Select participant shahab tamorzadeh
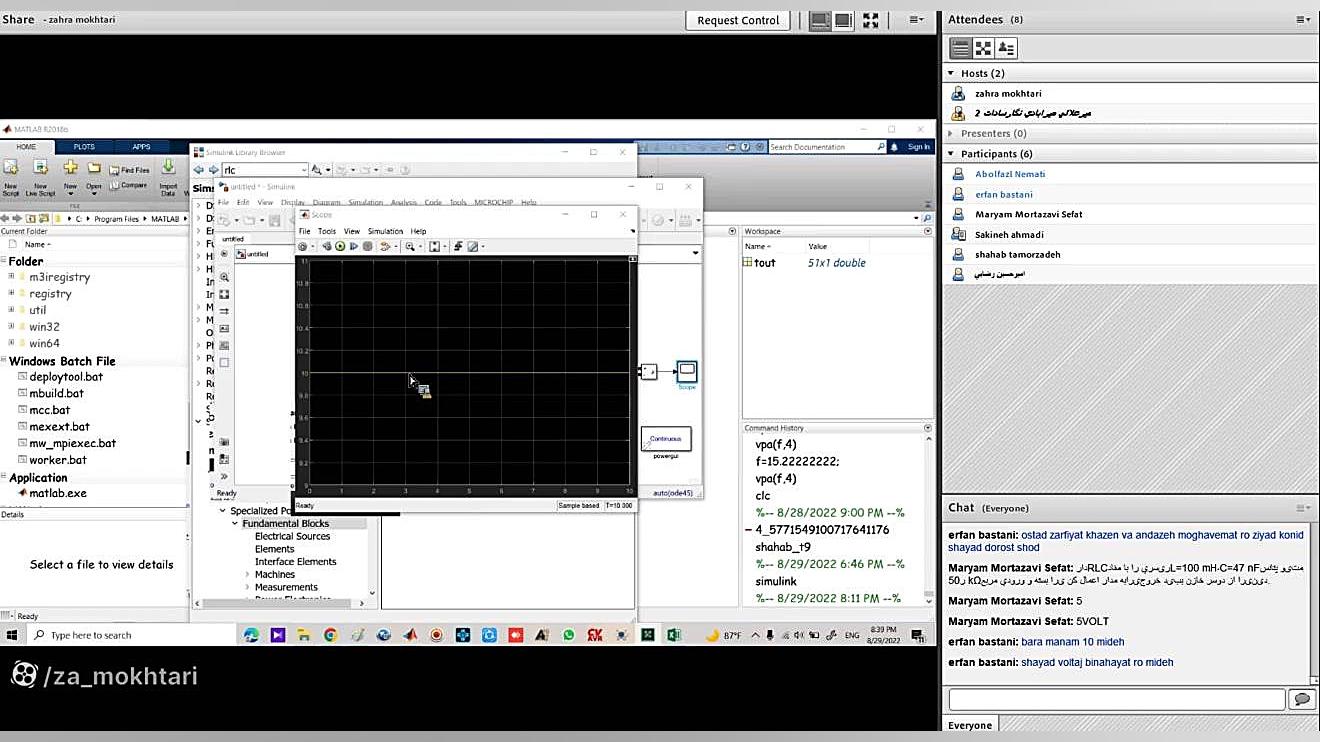 click(1017, 254)
